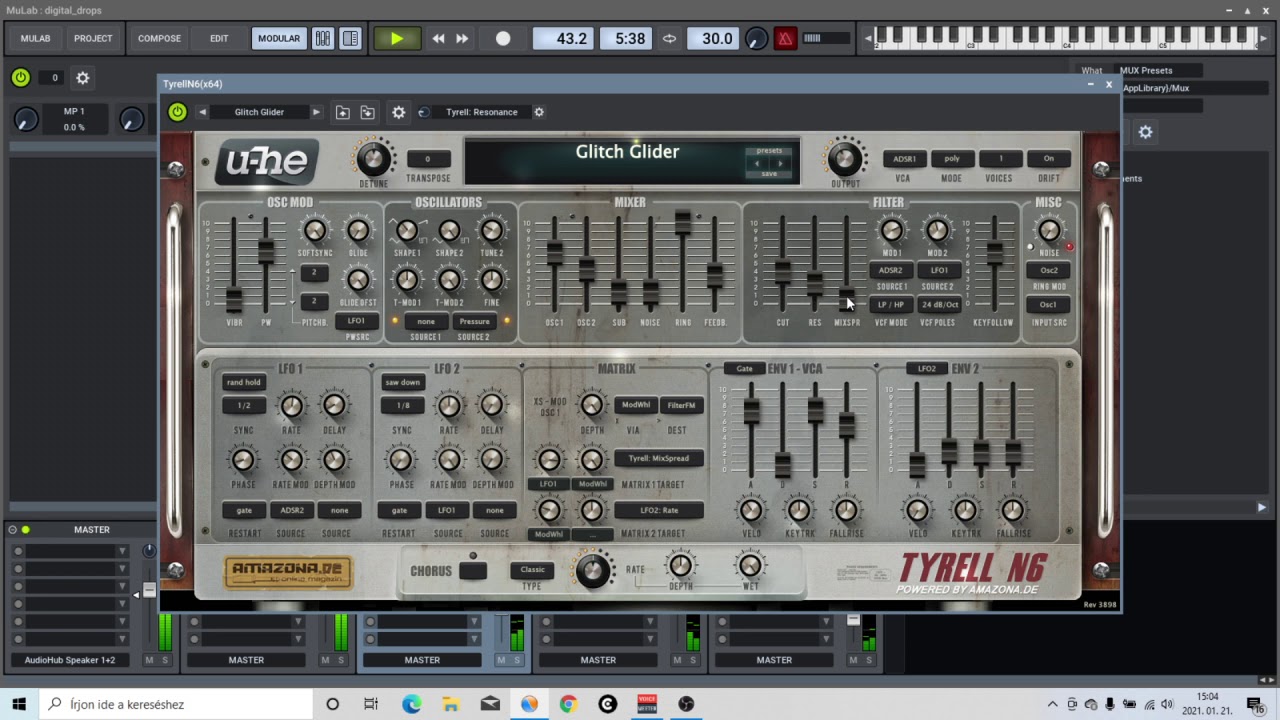
Task: Hit the record button in transport bar
Action: tap(503, 39)
